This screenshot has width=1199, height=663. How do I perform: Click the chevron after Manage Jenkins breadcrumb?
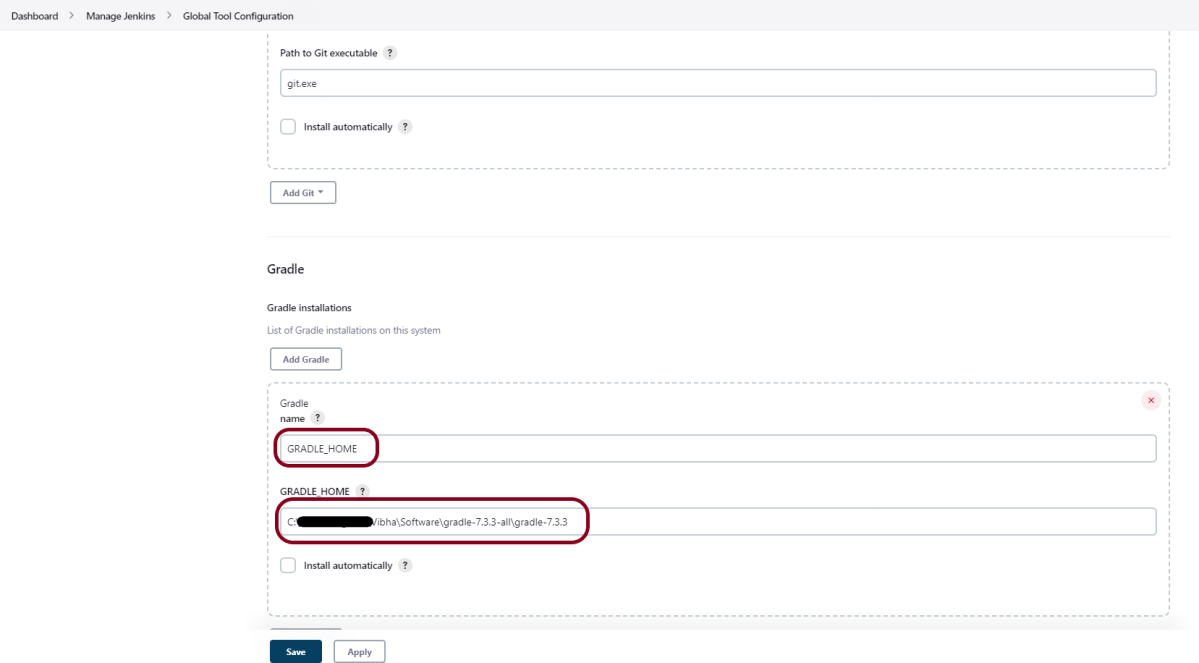[x=169, y=16]
